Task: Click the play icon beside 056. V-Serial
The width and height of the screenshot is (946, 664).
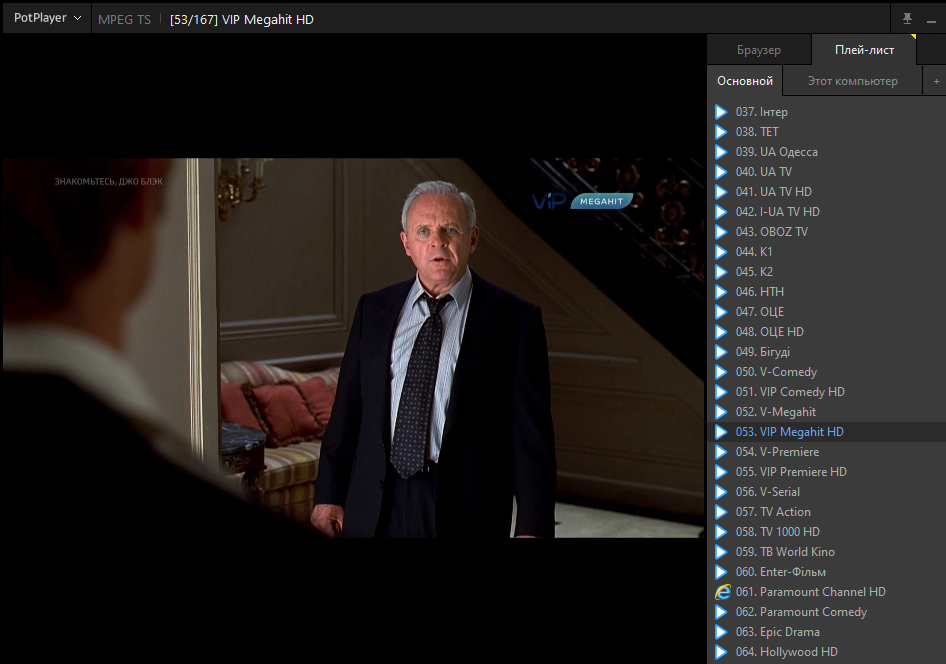Action: (721, 492)
